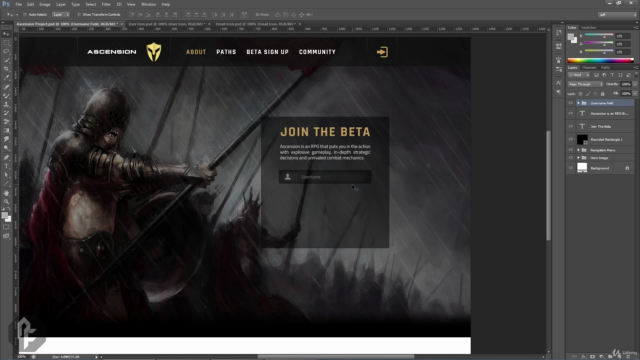
Task: Click the ASCENSION brand text
Action: point(112,52)
